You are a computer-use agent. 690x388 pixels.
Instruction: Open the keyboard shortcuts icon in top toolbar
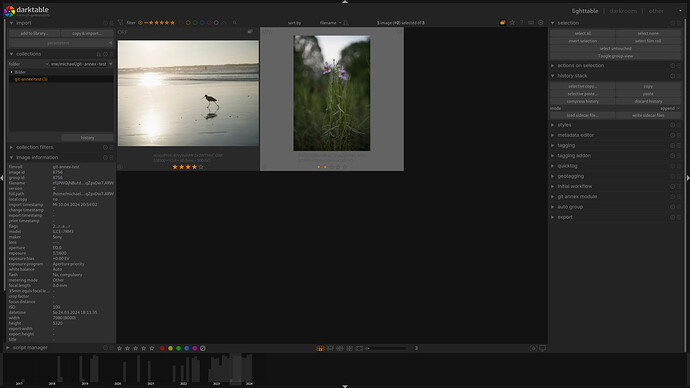point(531,22)
